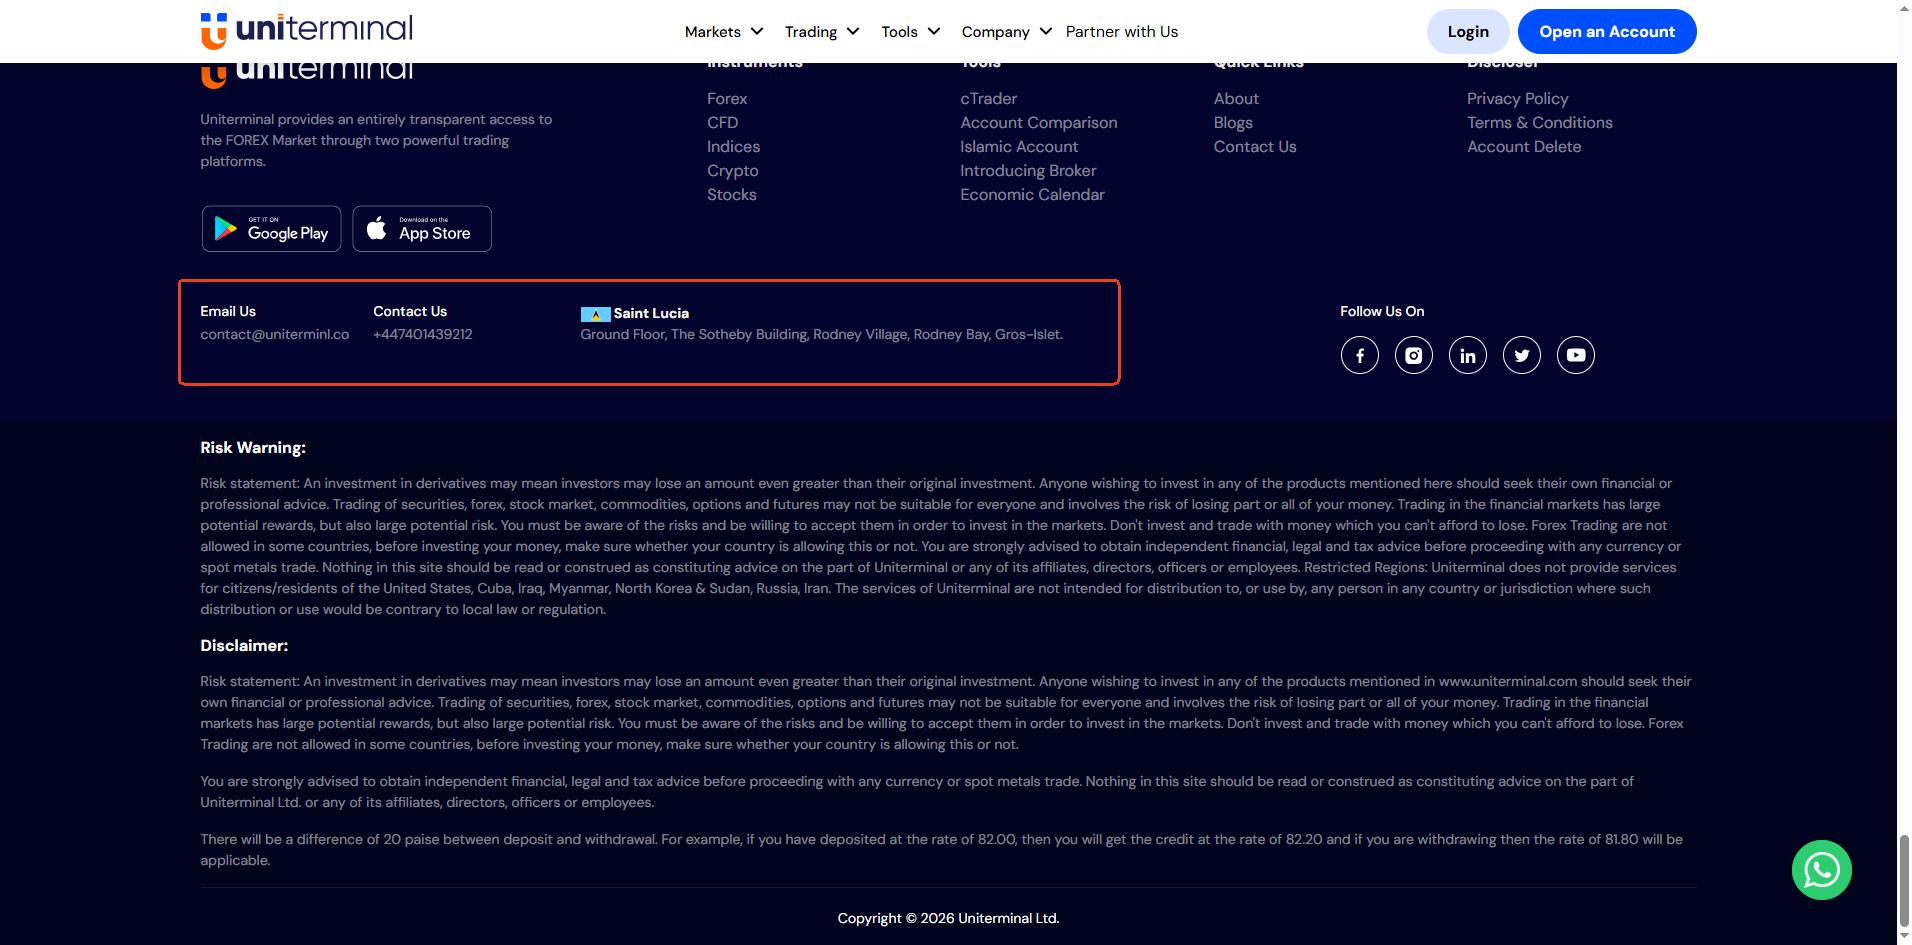Click the Google Play download badge
Viewport: 1912px width, 945px height.
(x=271, y=229)
